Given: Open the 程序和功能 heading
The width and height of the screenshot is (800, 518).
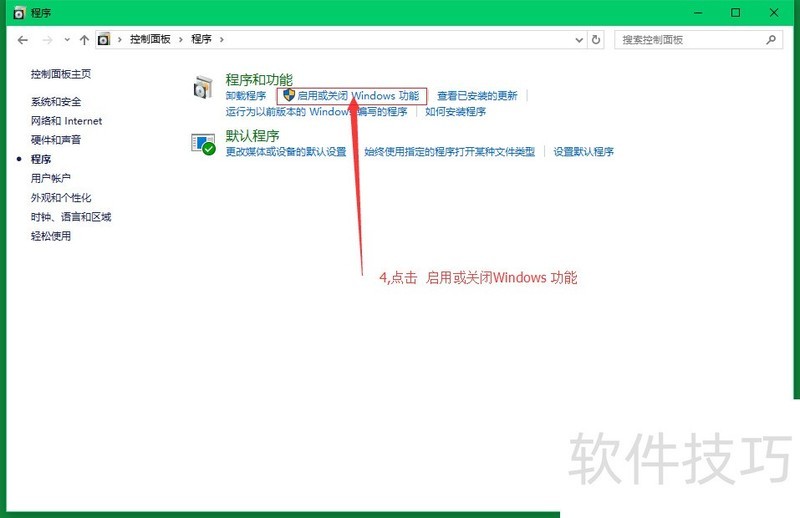Looking at the screenshot, I should coord(259,80).
